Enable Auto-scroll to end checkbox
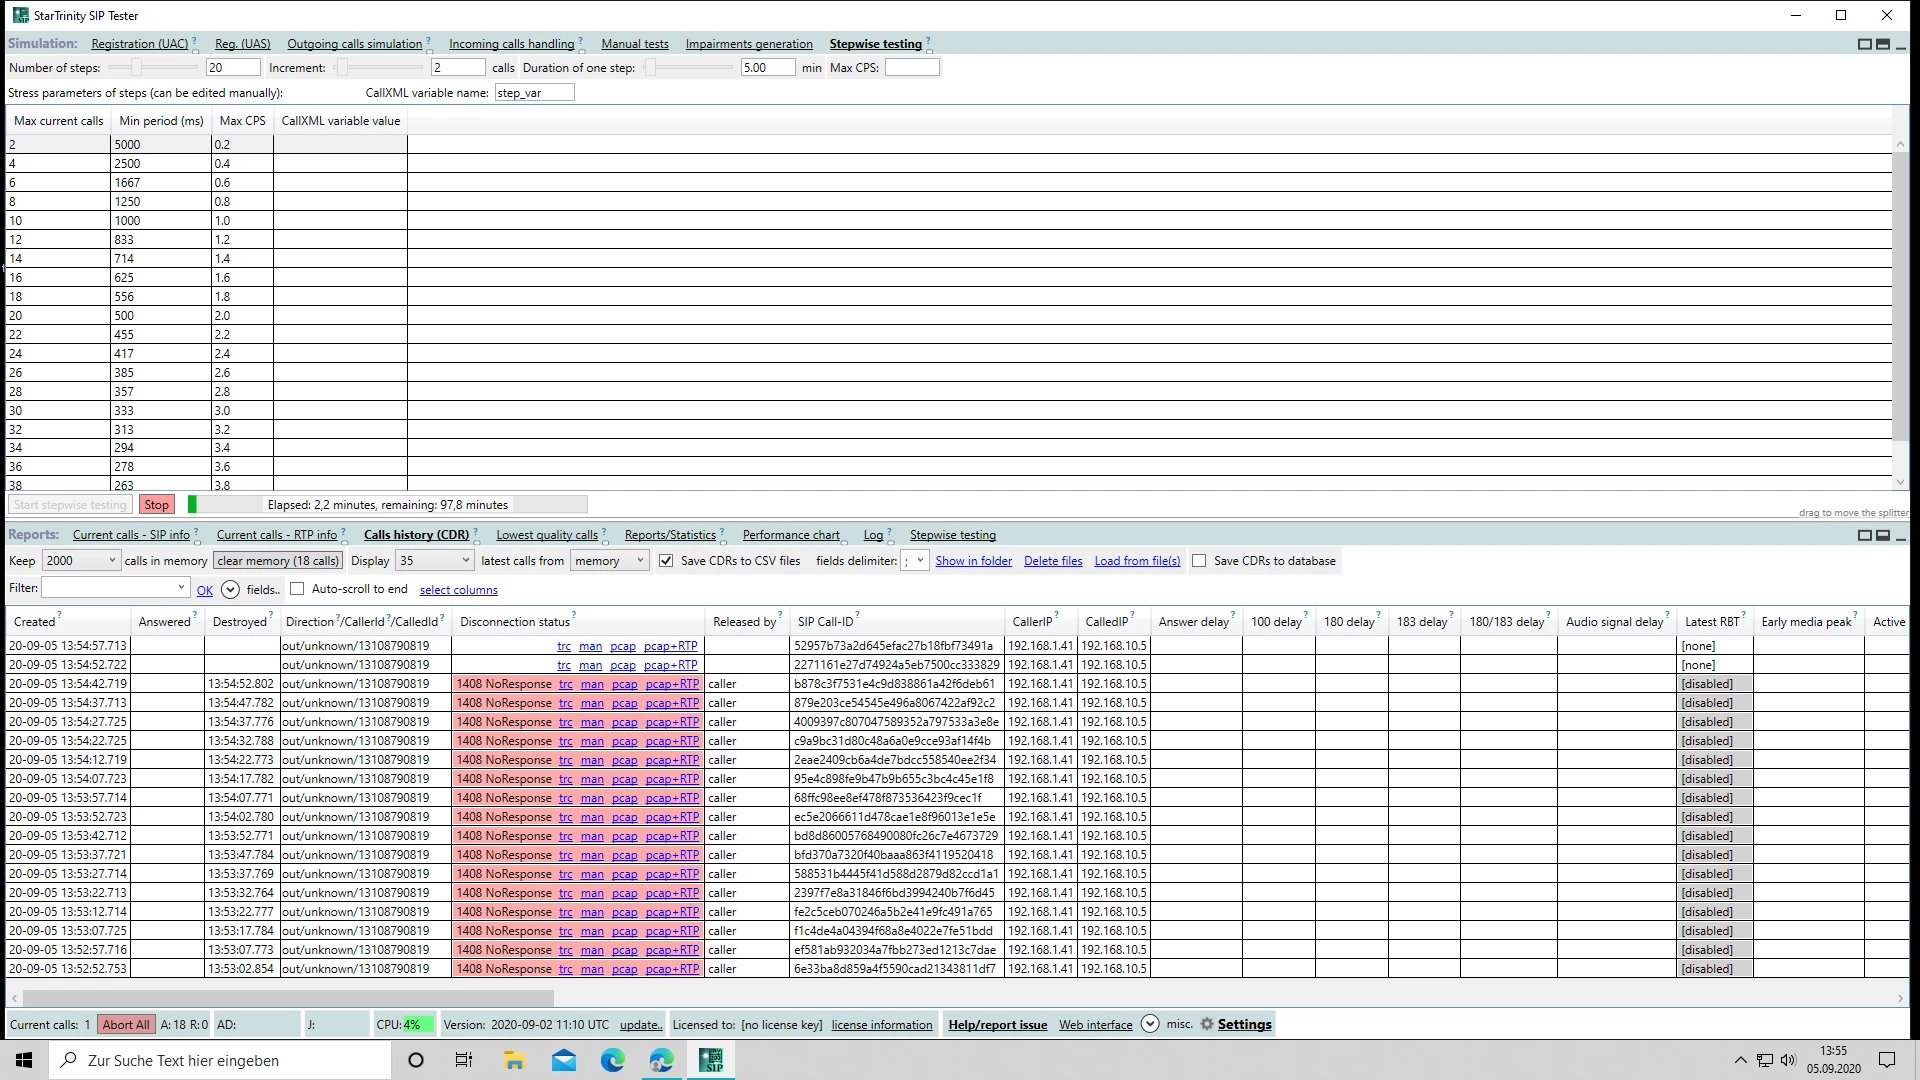This screenshot has width=1920, height=1080. coord(297,589)
